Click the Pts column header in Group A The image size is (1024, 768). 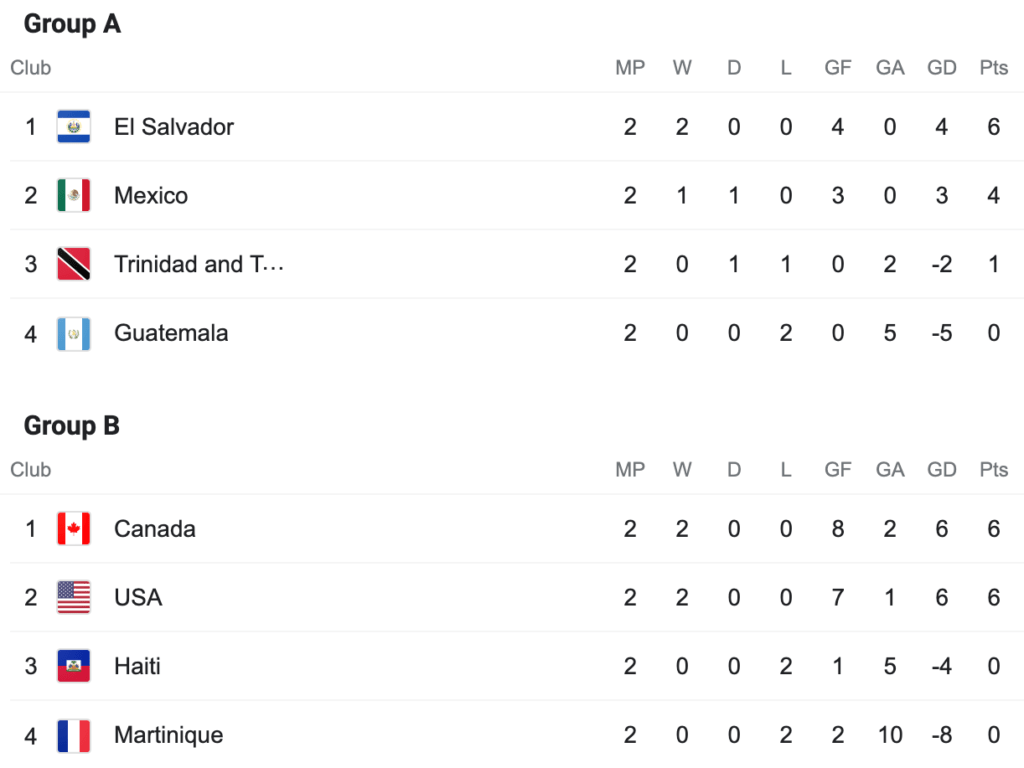993,68
